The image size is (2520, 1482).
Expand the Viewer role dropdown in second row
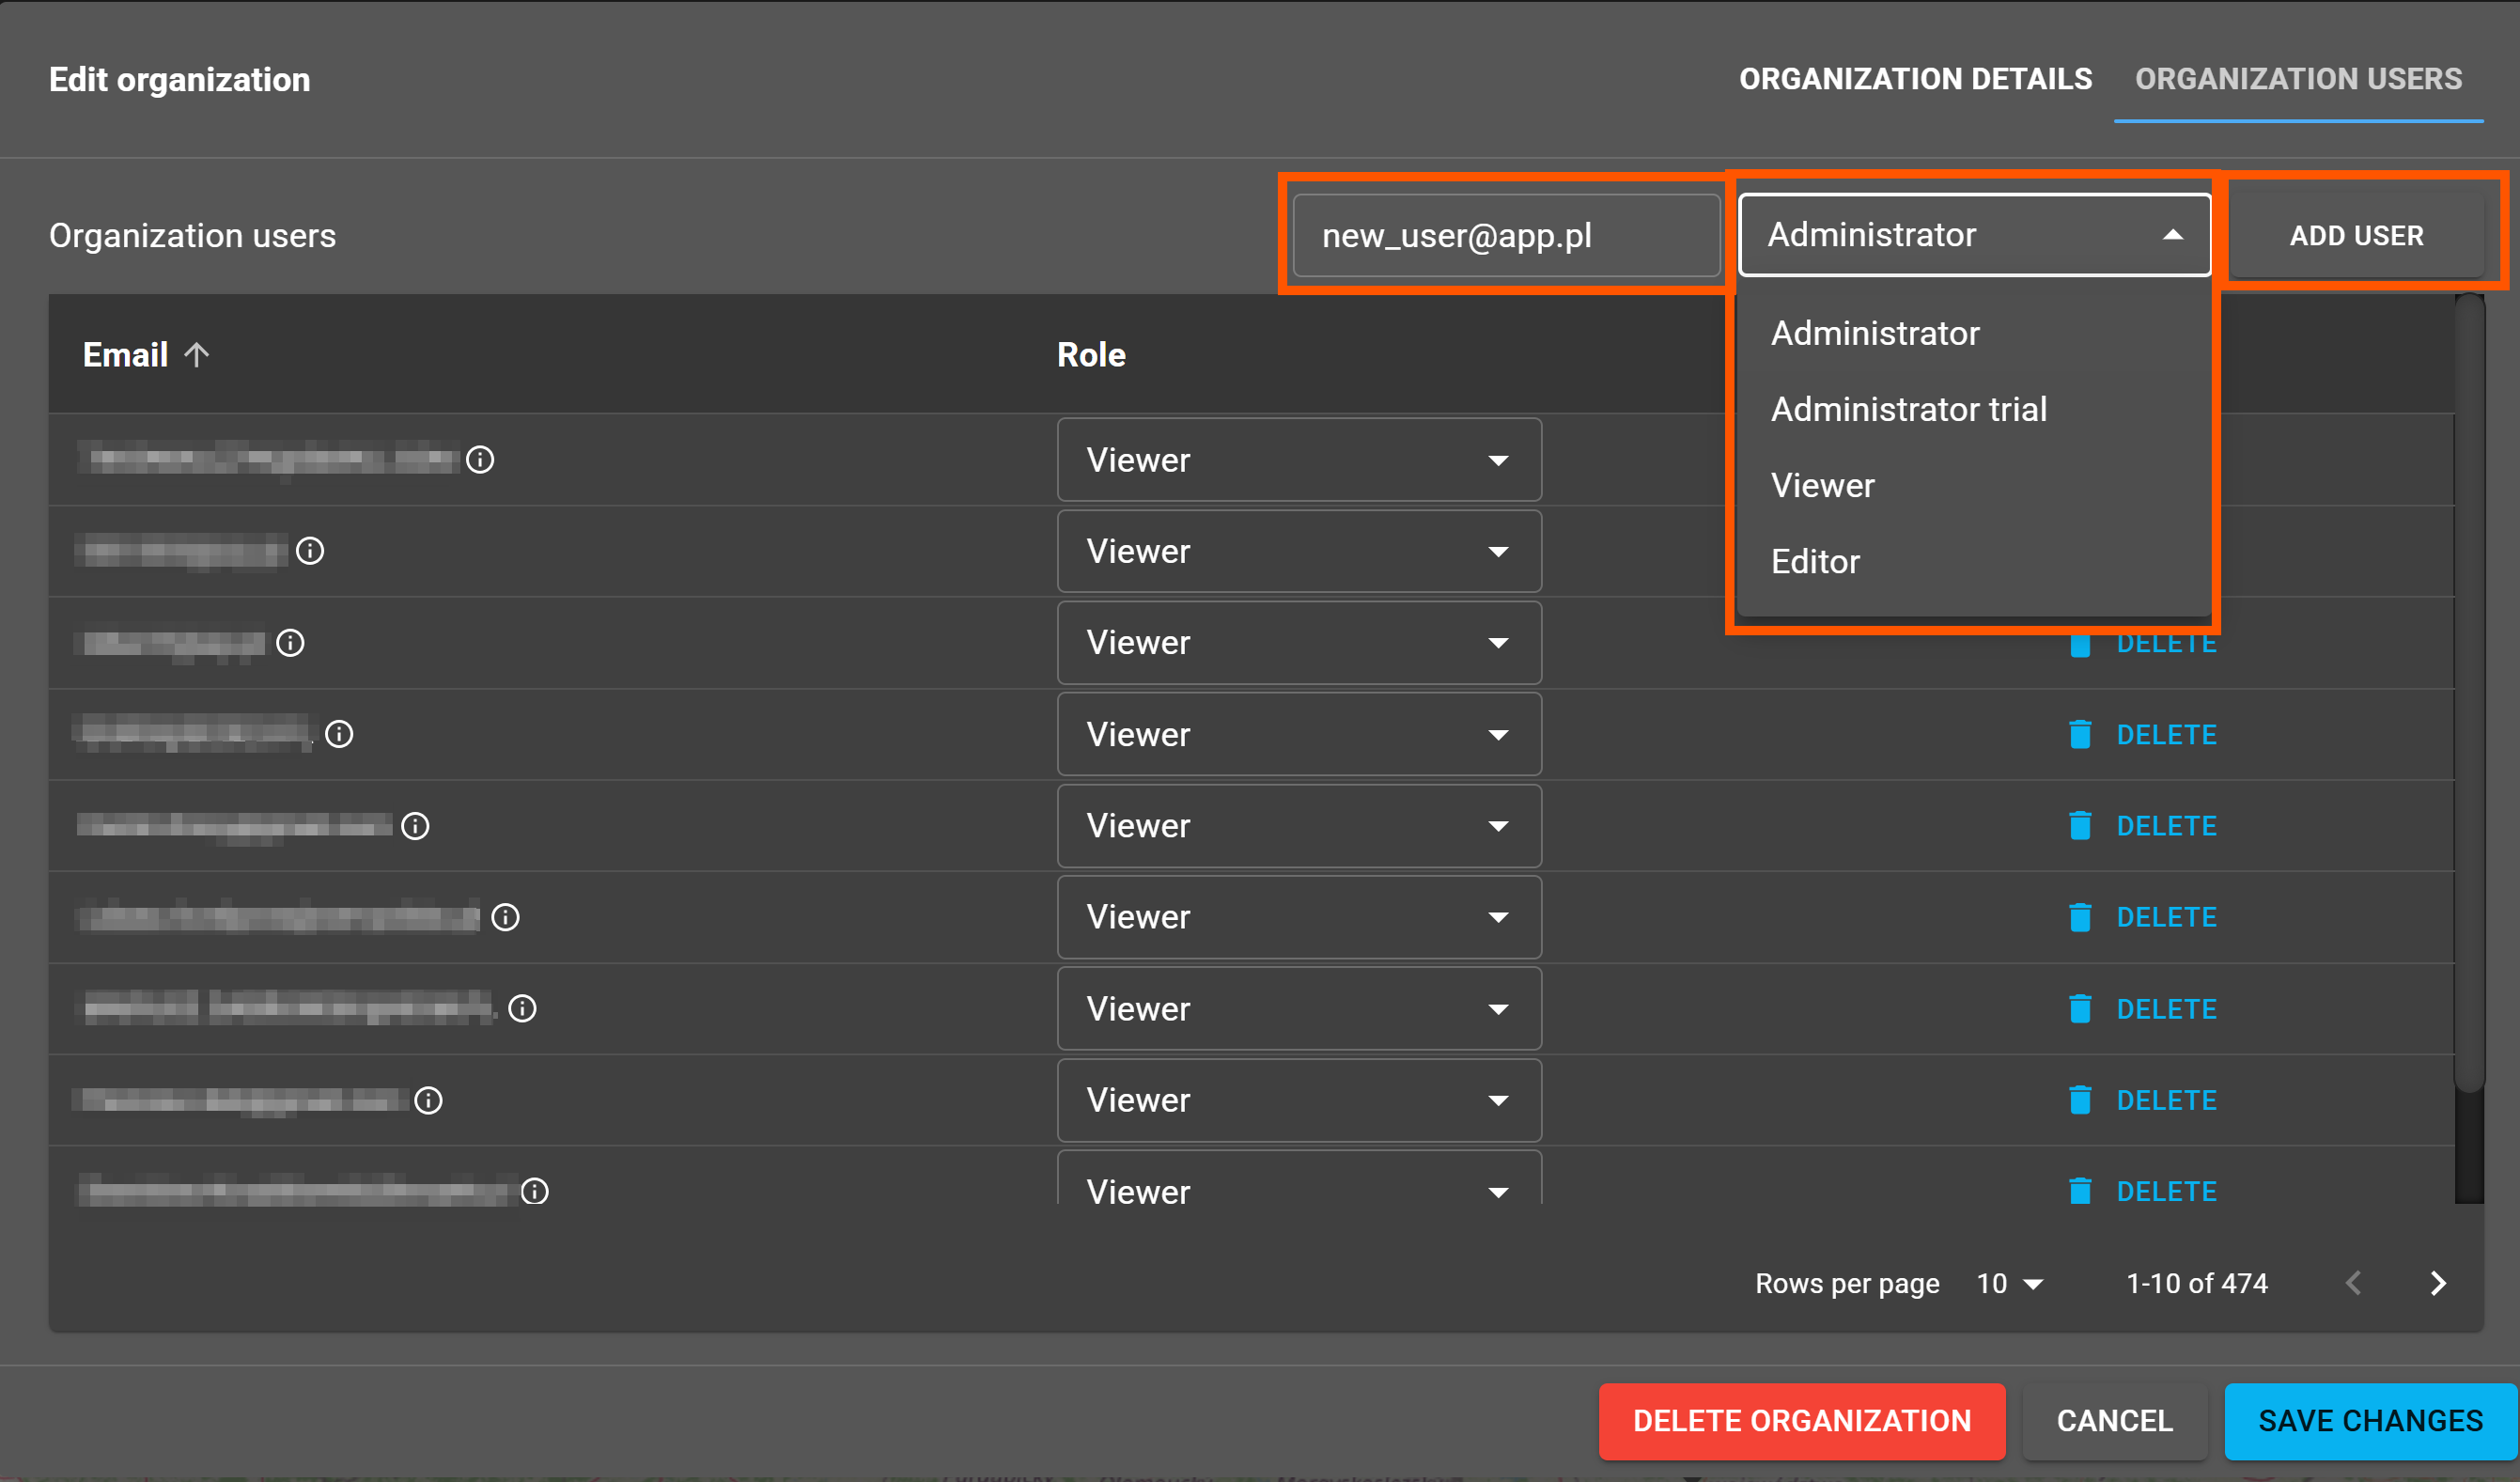1299,551
